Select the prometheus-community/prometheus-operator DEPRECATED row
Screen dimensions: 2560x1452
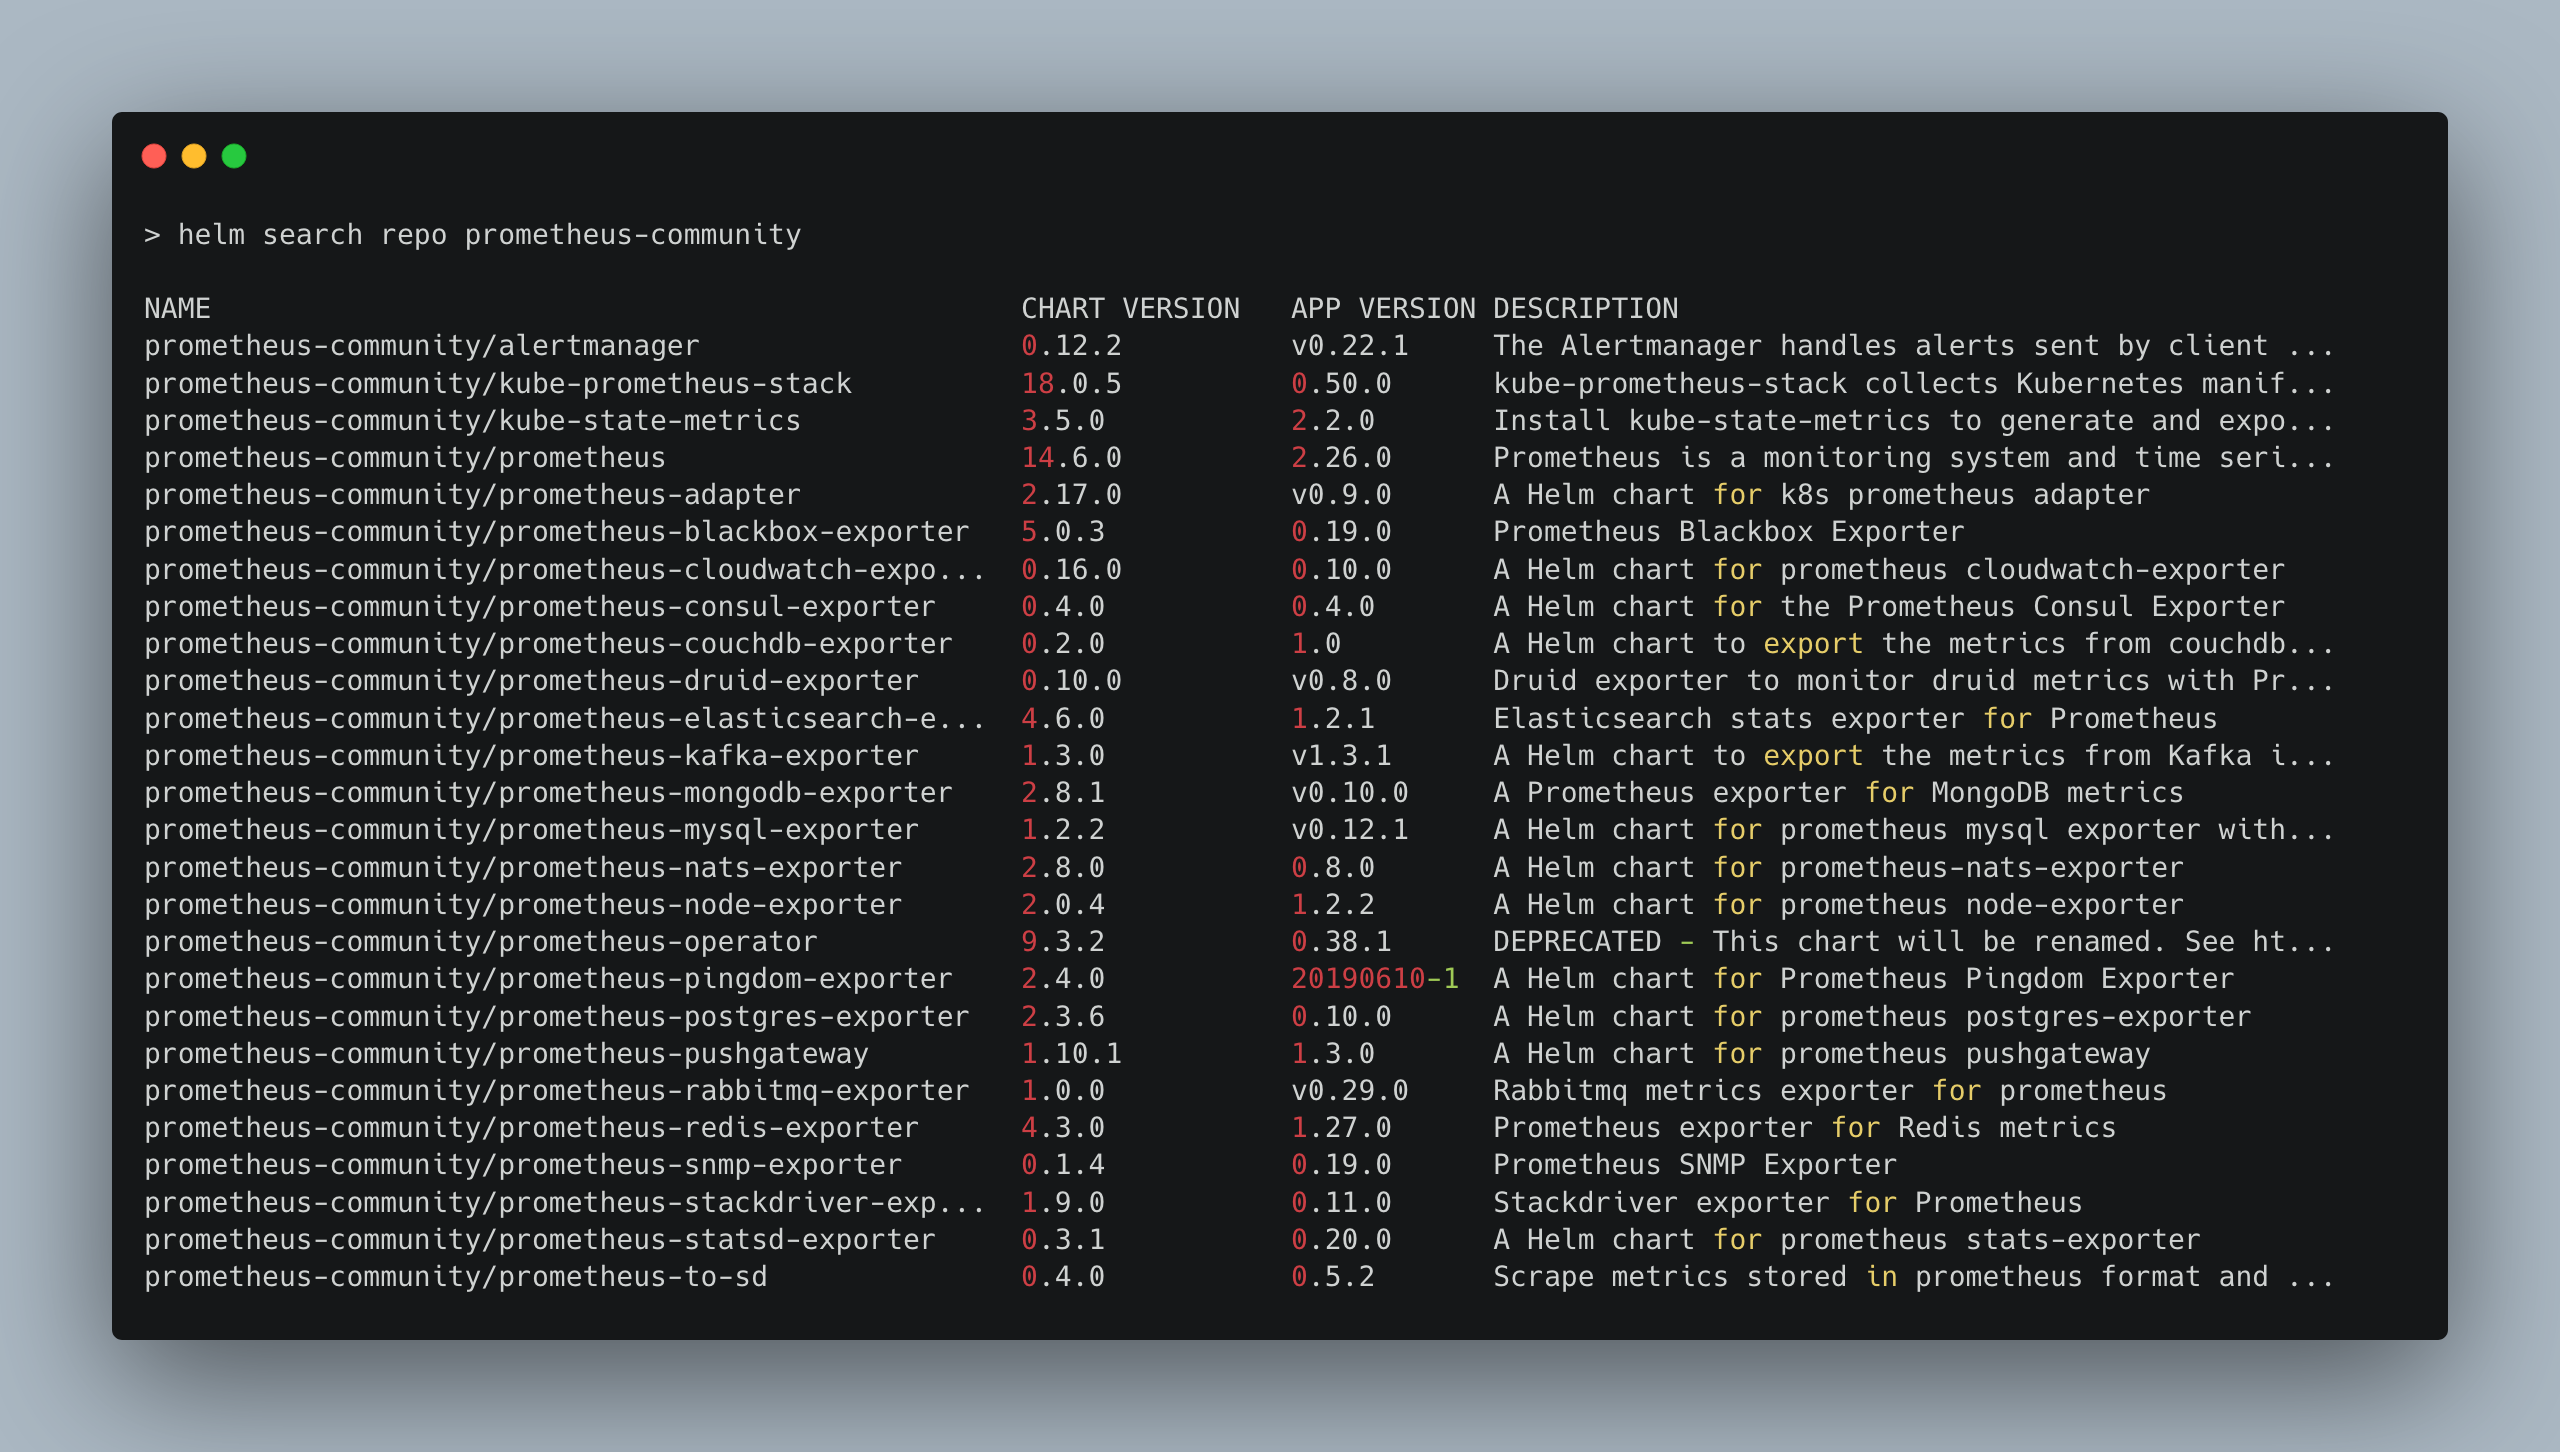480,940
